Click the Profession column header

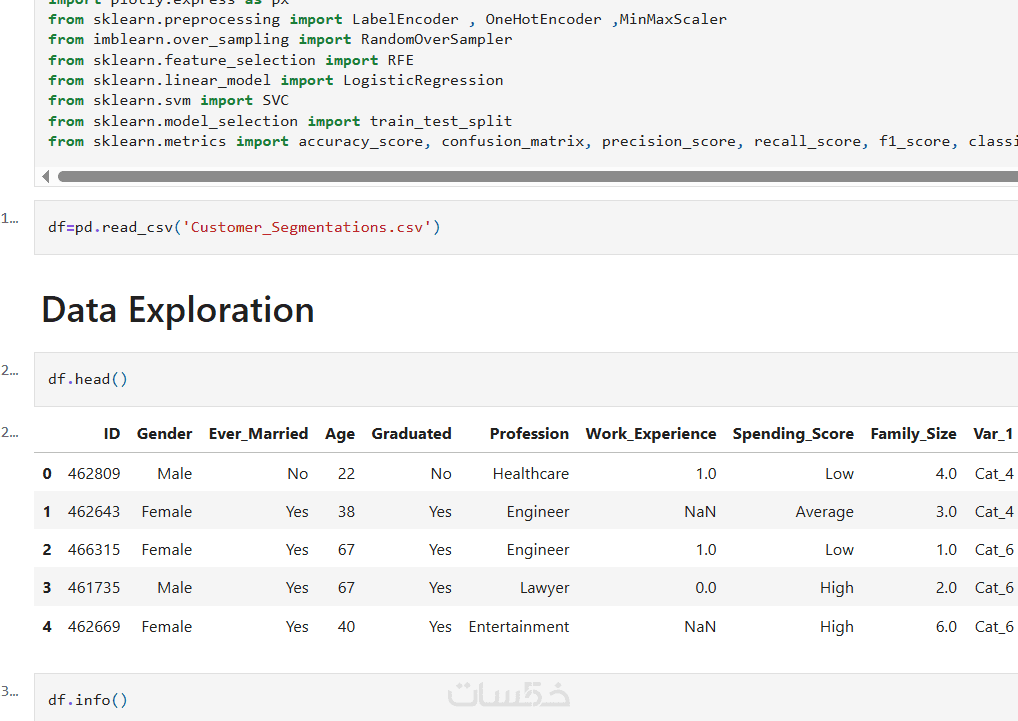click(529, 434)
